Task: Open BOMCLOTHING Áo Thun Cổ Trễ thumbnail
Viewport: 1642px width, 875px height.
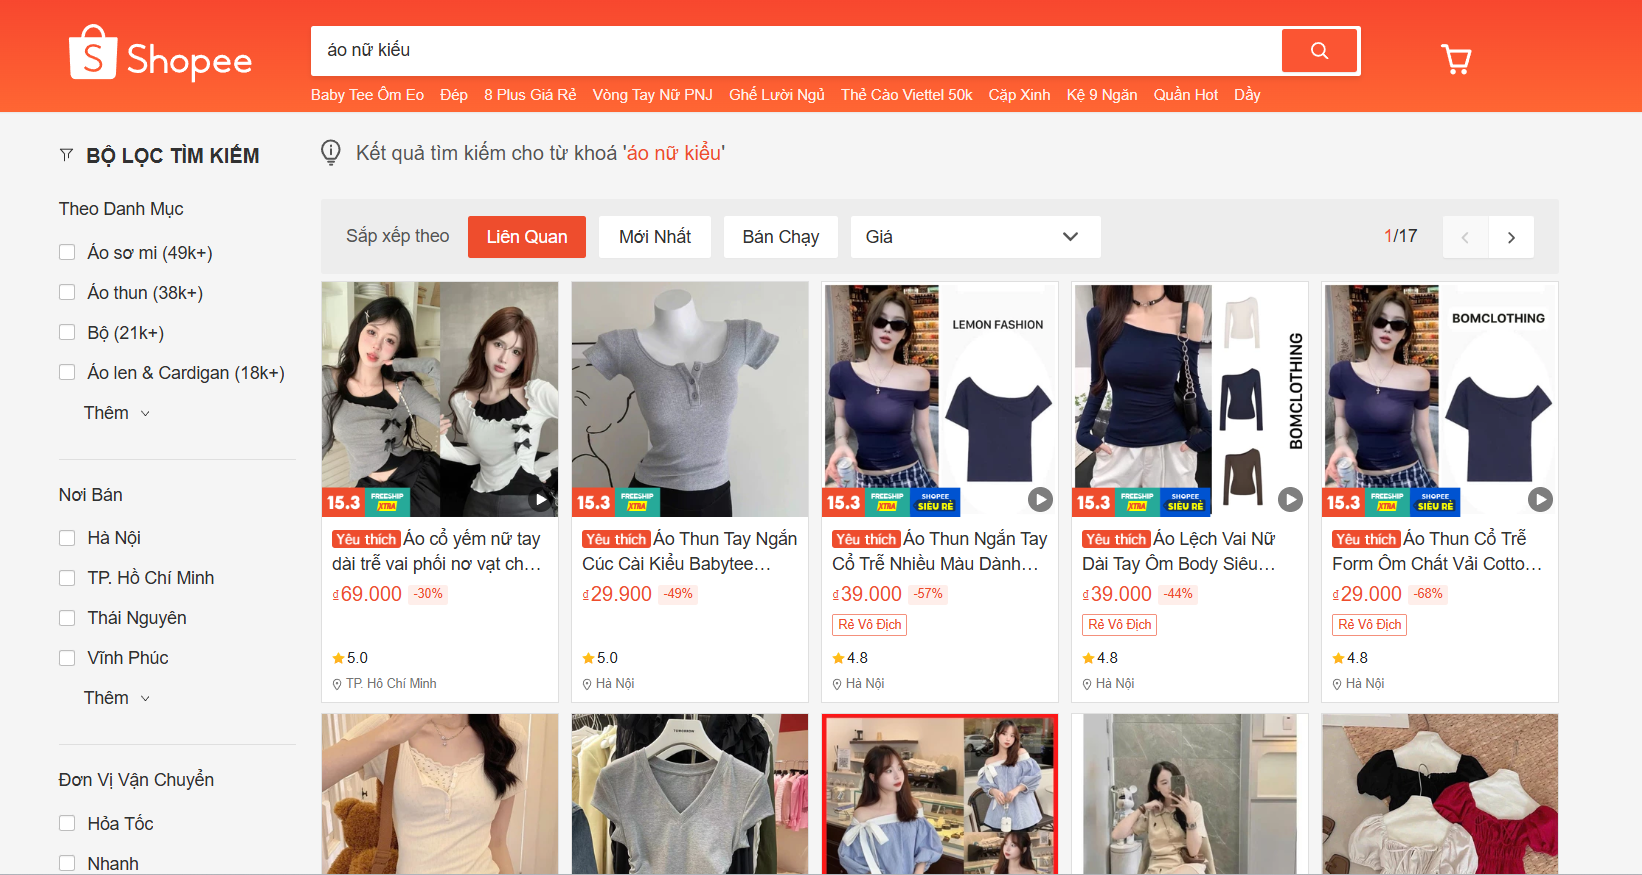Action: pos(1440,399)
